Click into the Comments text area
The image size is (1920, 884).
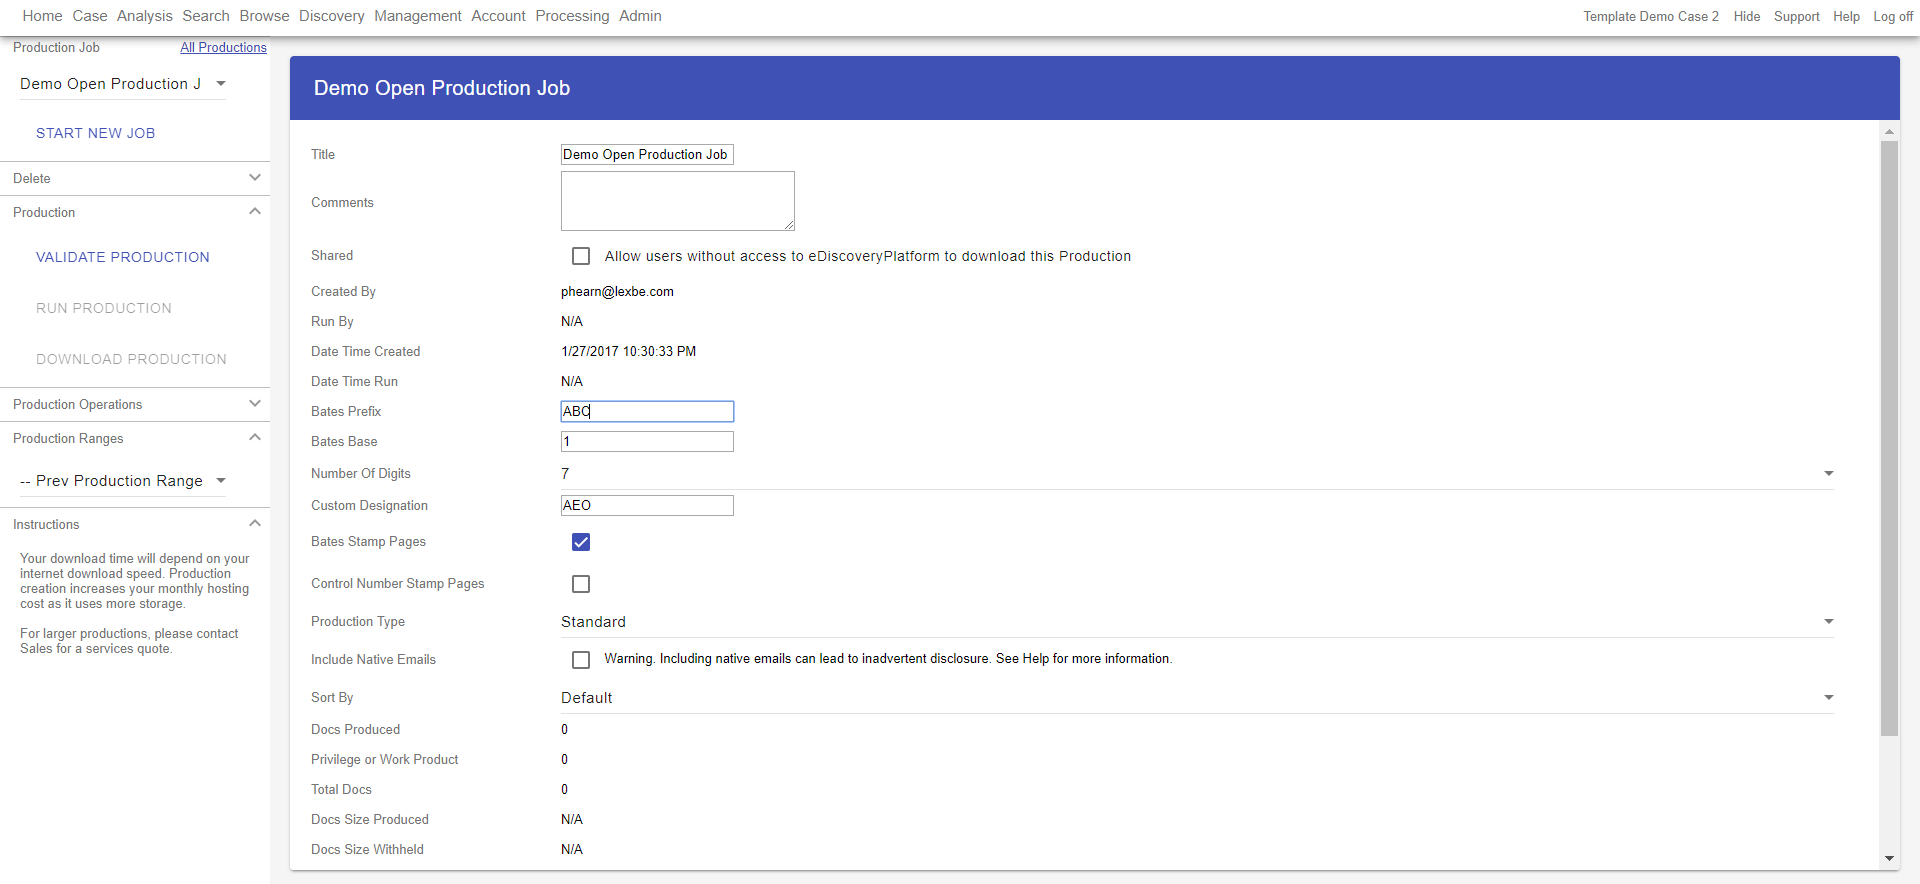678,201
